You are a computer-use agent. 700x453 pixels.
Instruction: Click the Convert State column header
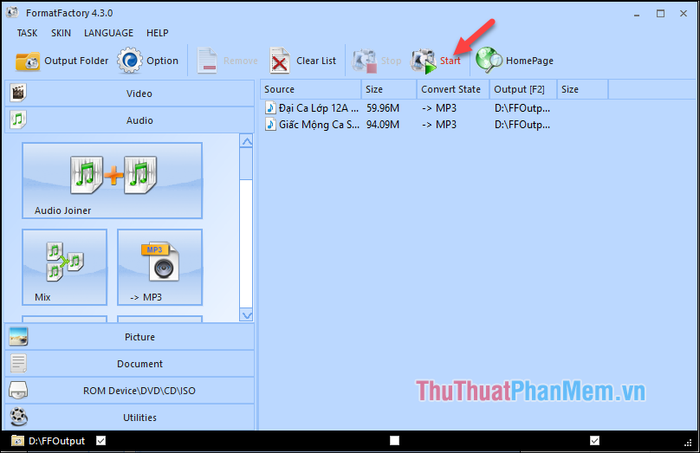[453, 89]
